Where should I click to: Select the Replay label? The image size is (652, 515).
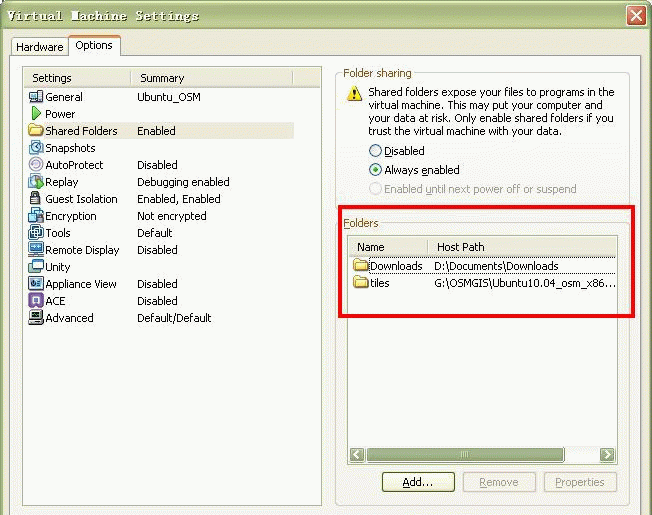point(62,182)
